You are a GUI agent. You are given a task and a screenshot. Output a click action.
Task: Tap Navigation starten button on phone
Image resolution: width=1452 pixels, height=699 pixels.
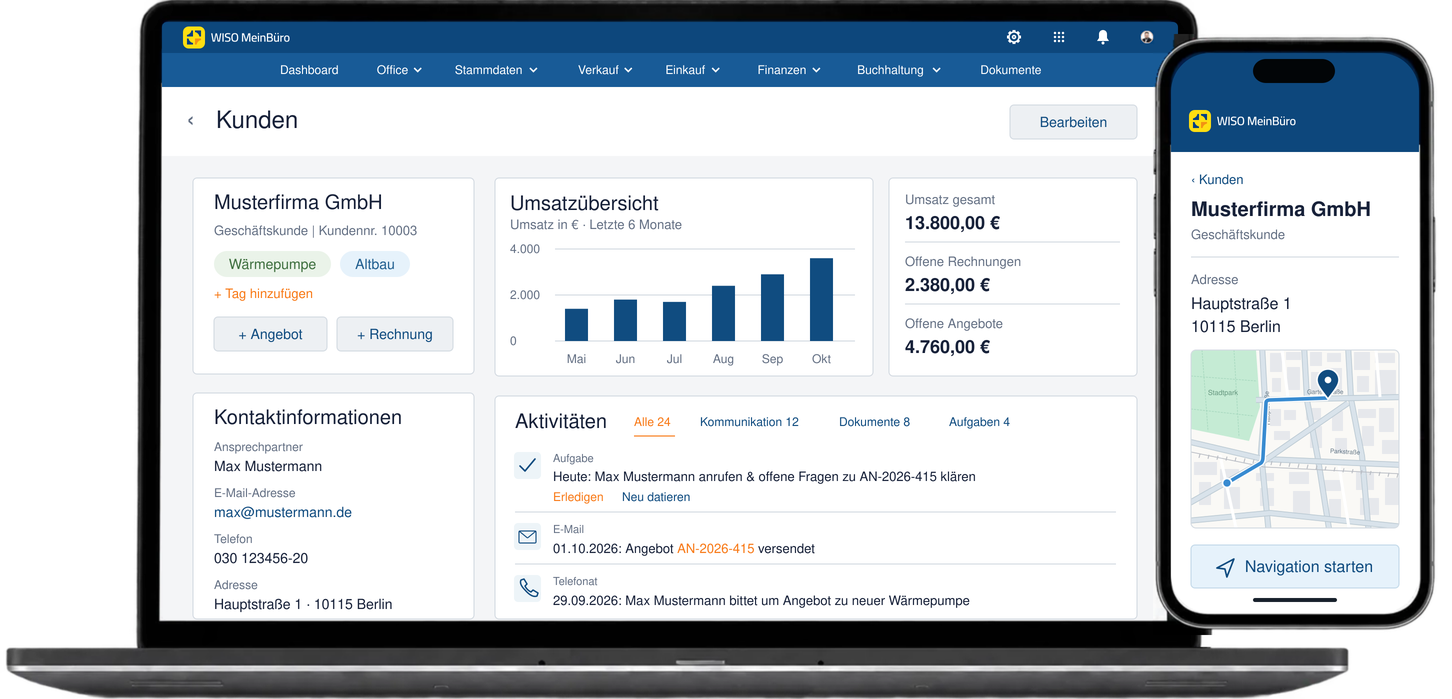[x=1294, y=567]
